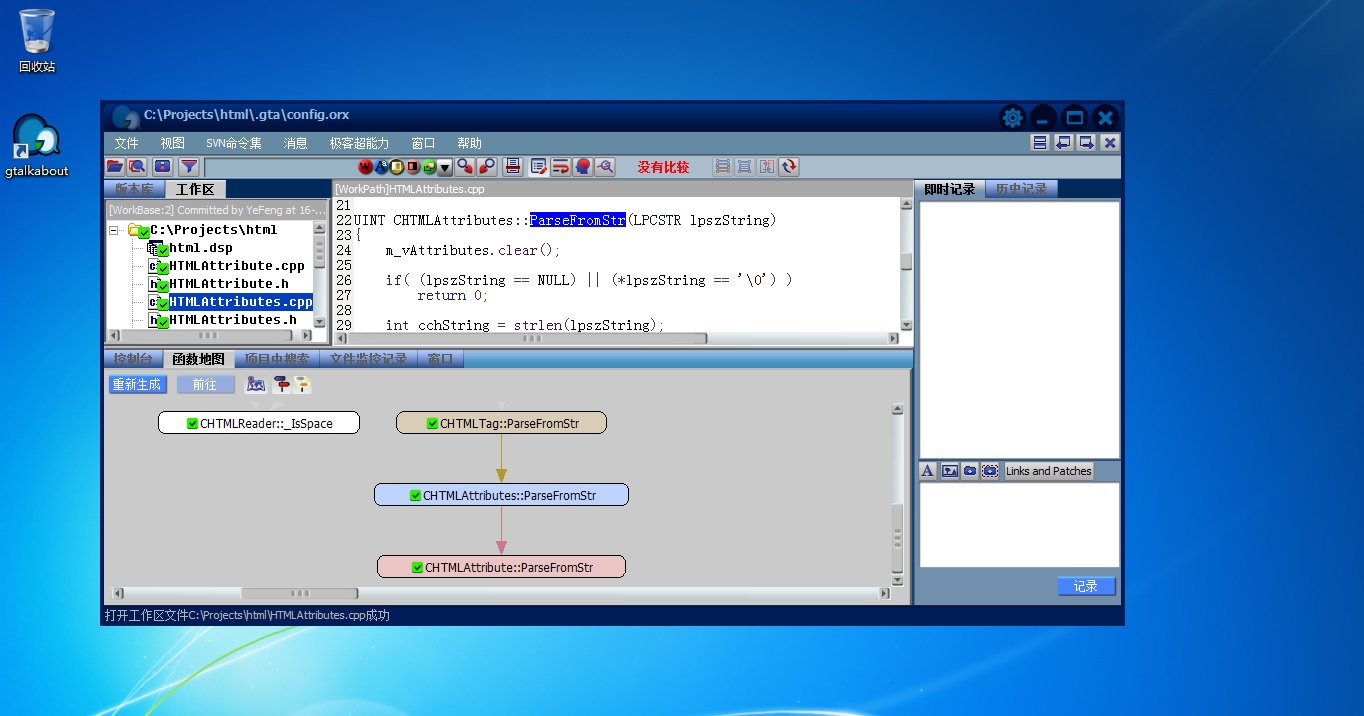
Task: Click the green circle toolbar icon
Action: (429, 167)
